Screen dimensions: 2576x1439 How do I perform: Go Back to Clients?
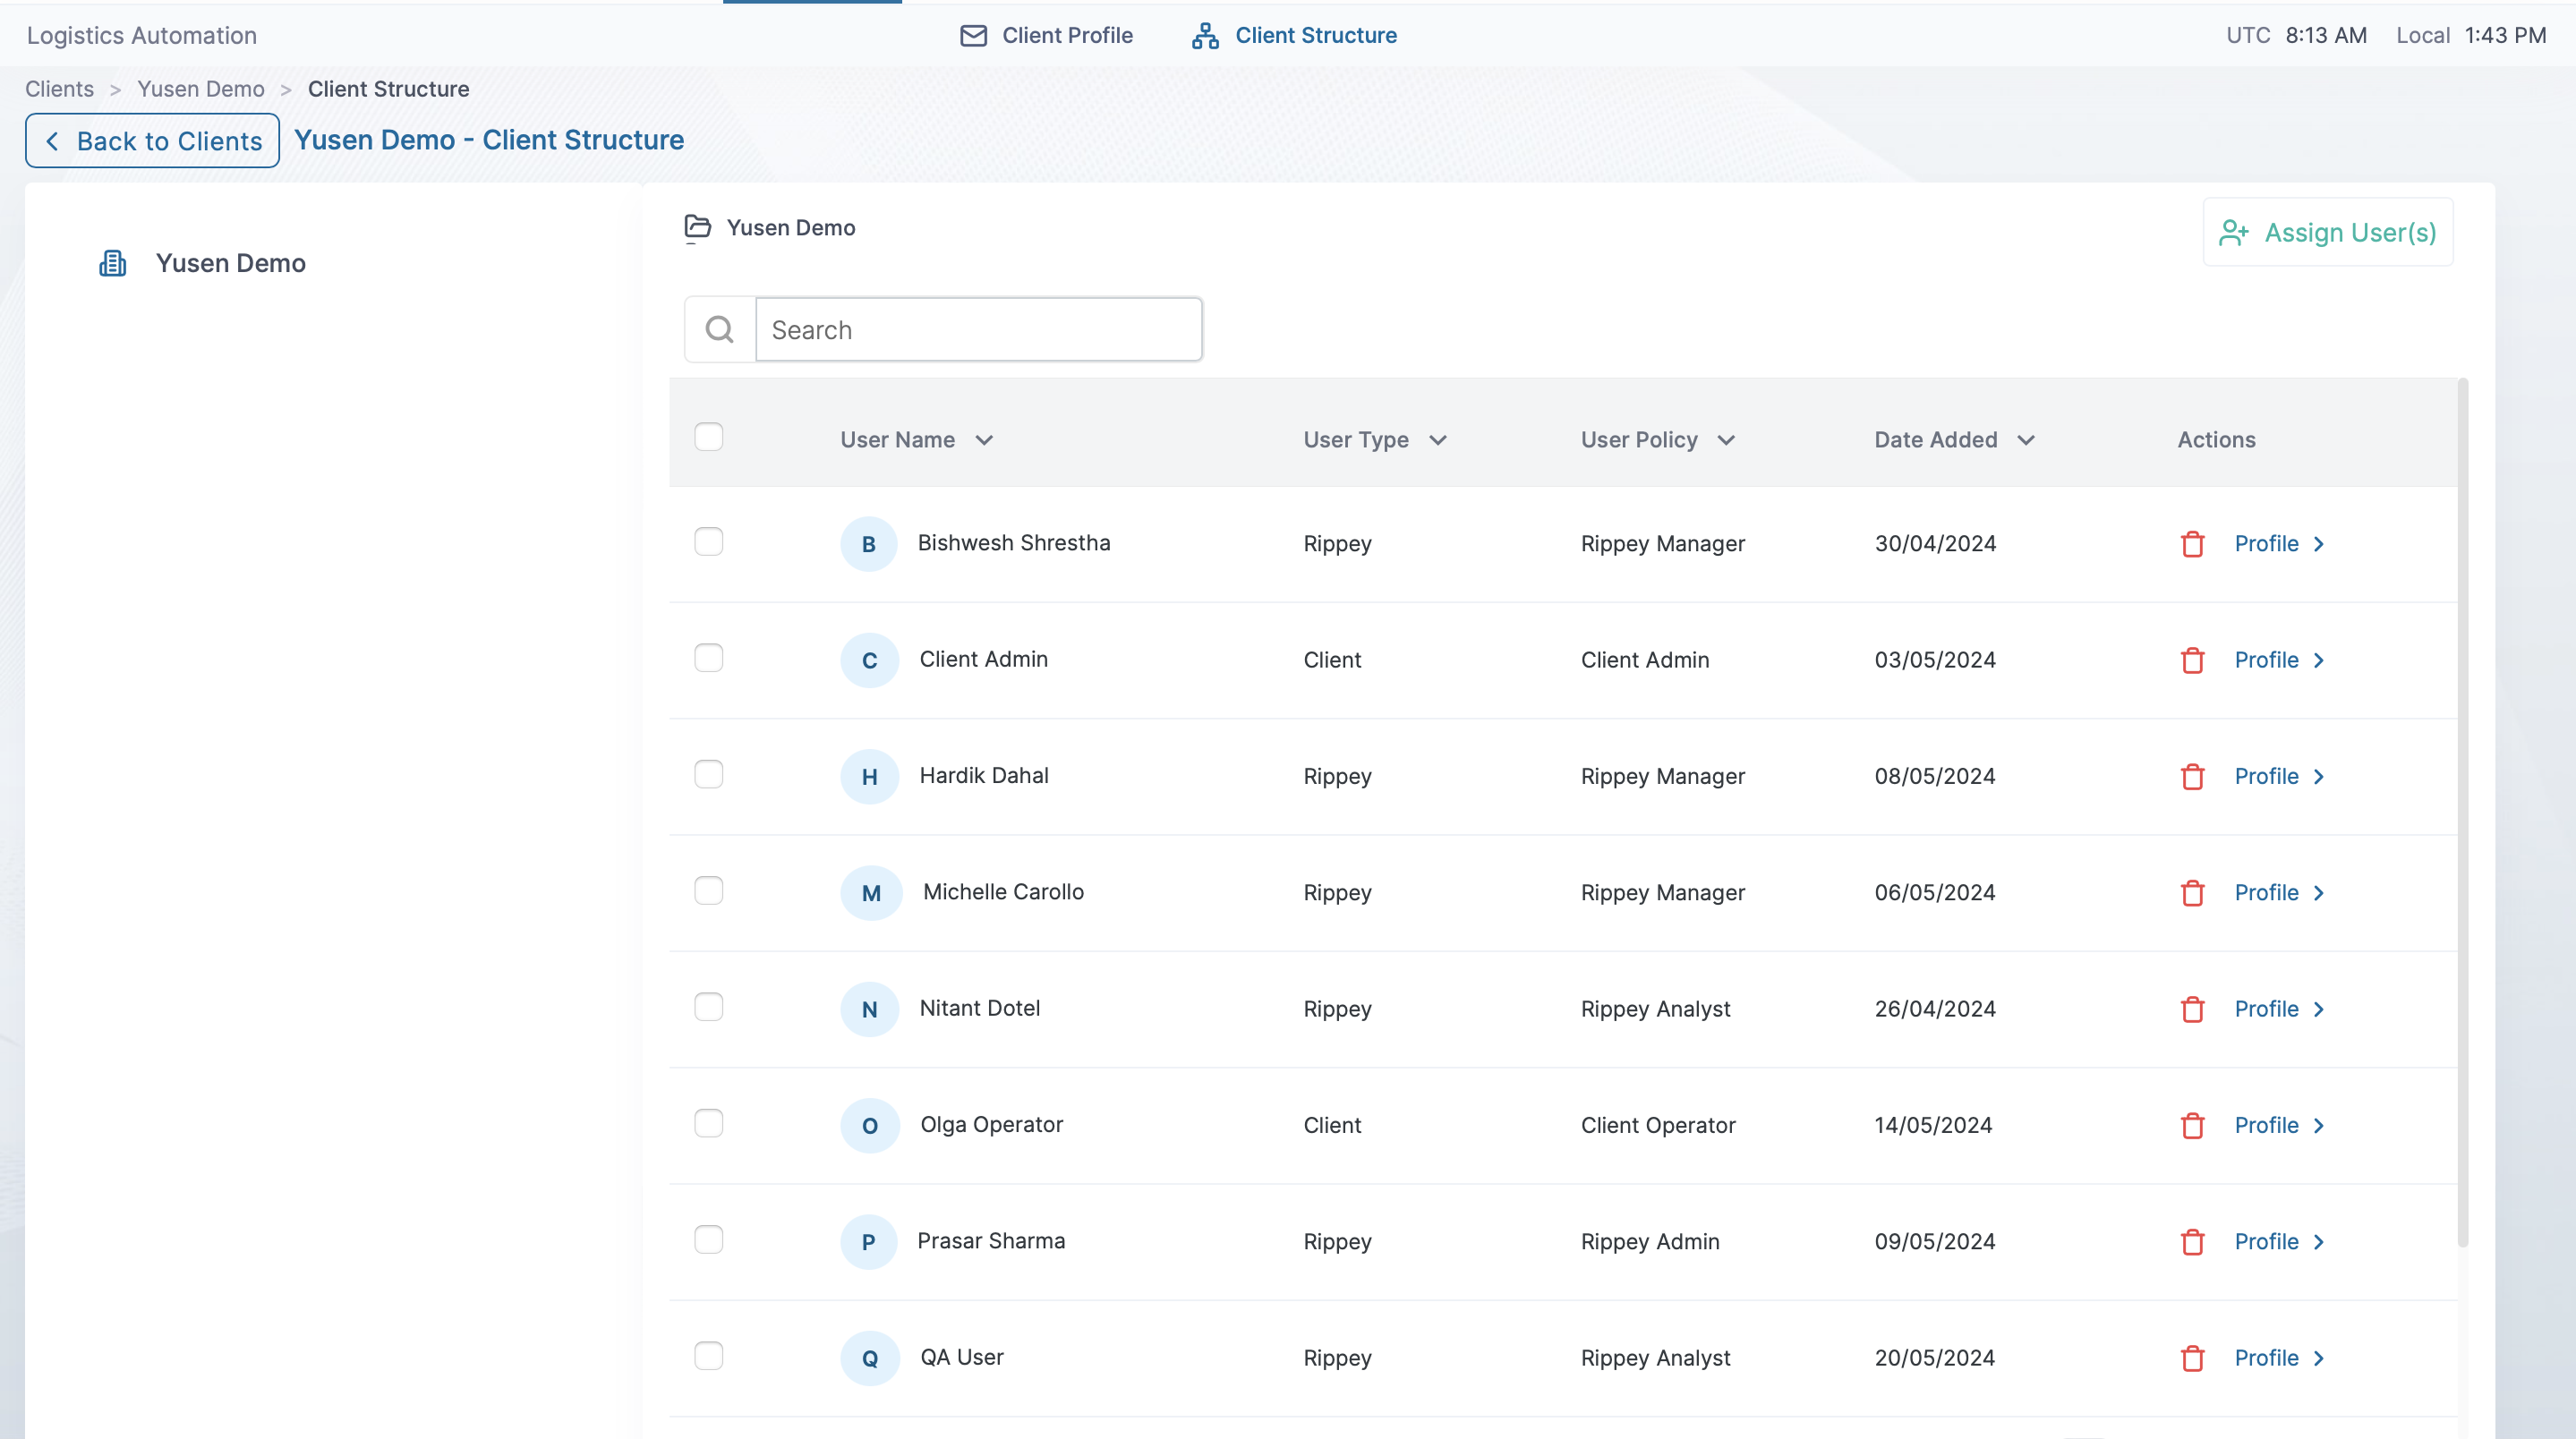click(152, 141)
